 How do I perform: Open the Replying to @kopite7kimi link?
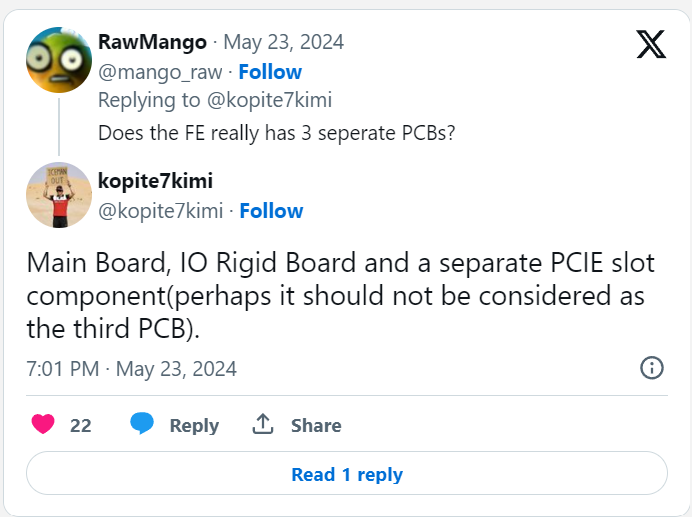click(215, 100)
